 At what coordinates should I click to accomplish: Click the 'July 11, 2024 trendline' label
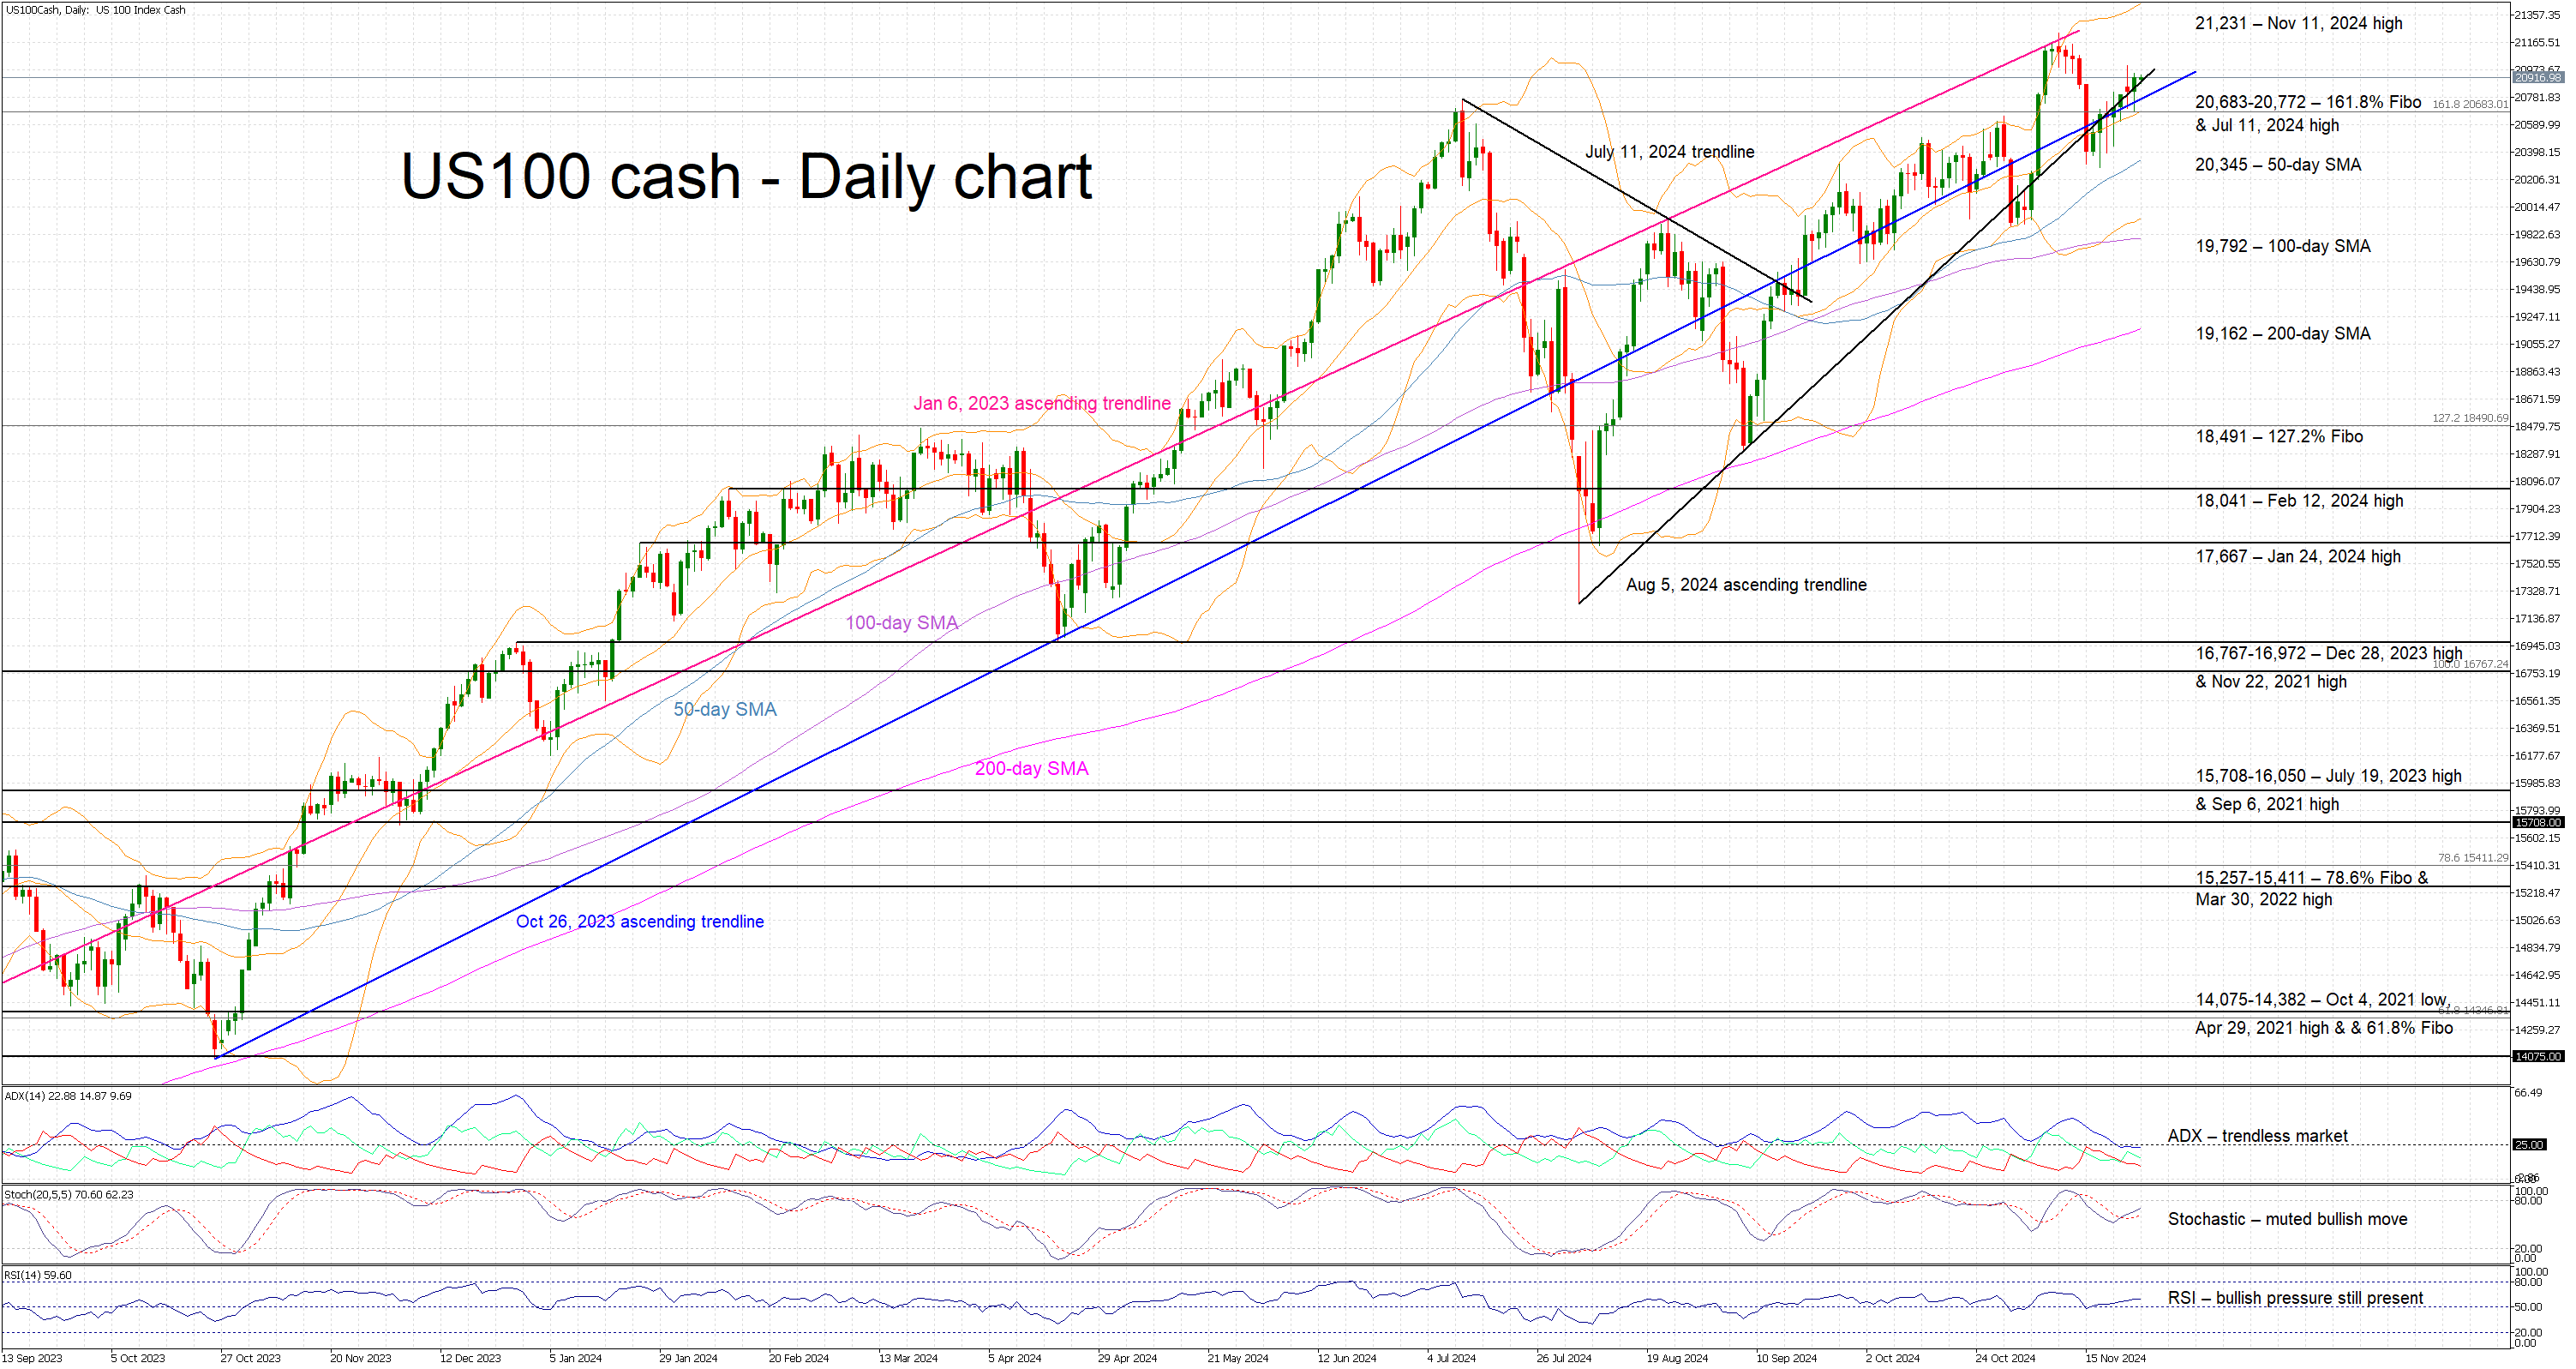click(1669, 152)
